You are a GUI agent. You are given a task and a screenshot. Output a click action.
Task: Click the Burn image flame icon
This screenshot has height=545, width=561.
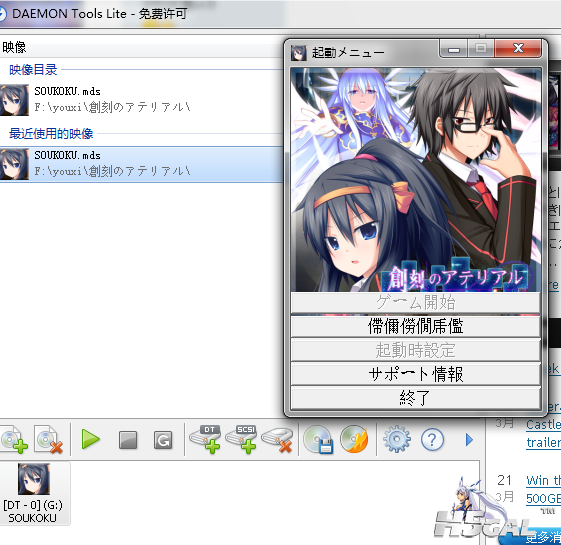[x=354, y=439]
